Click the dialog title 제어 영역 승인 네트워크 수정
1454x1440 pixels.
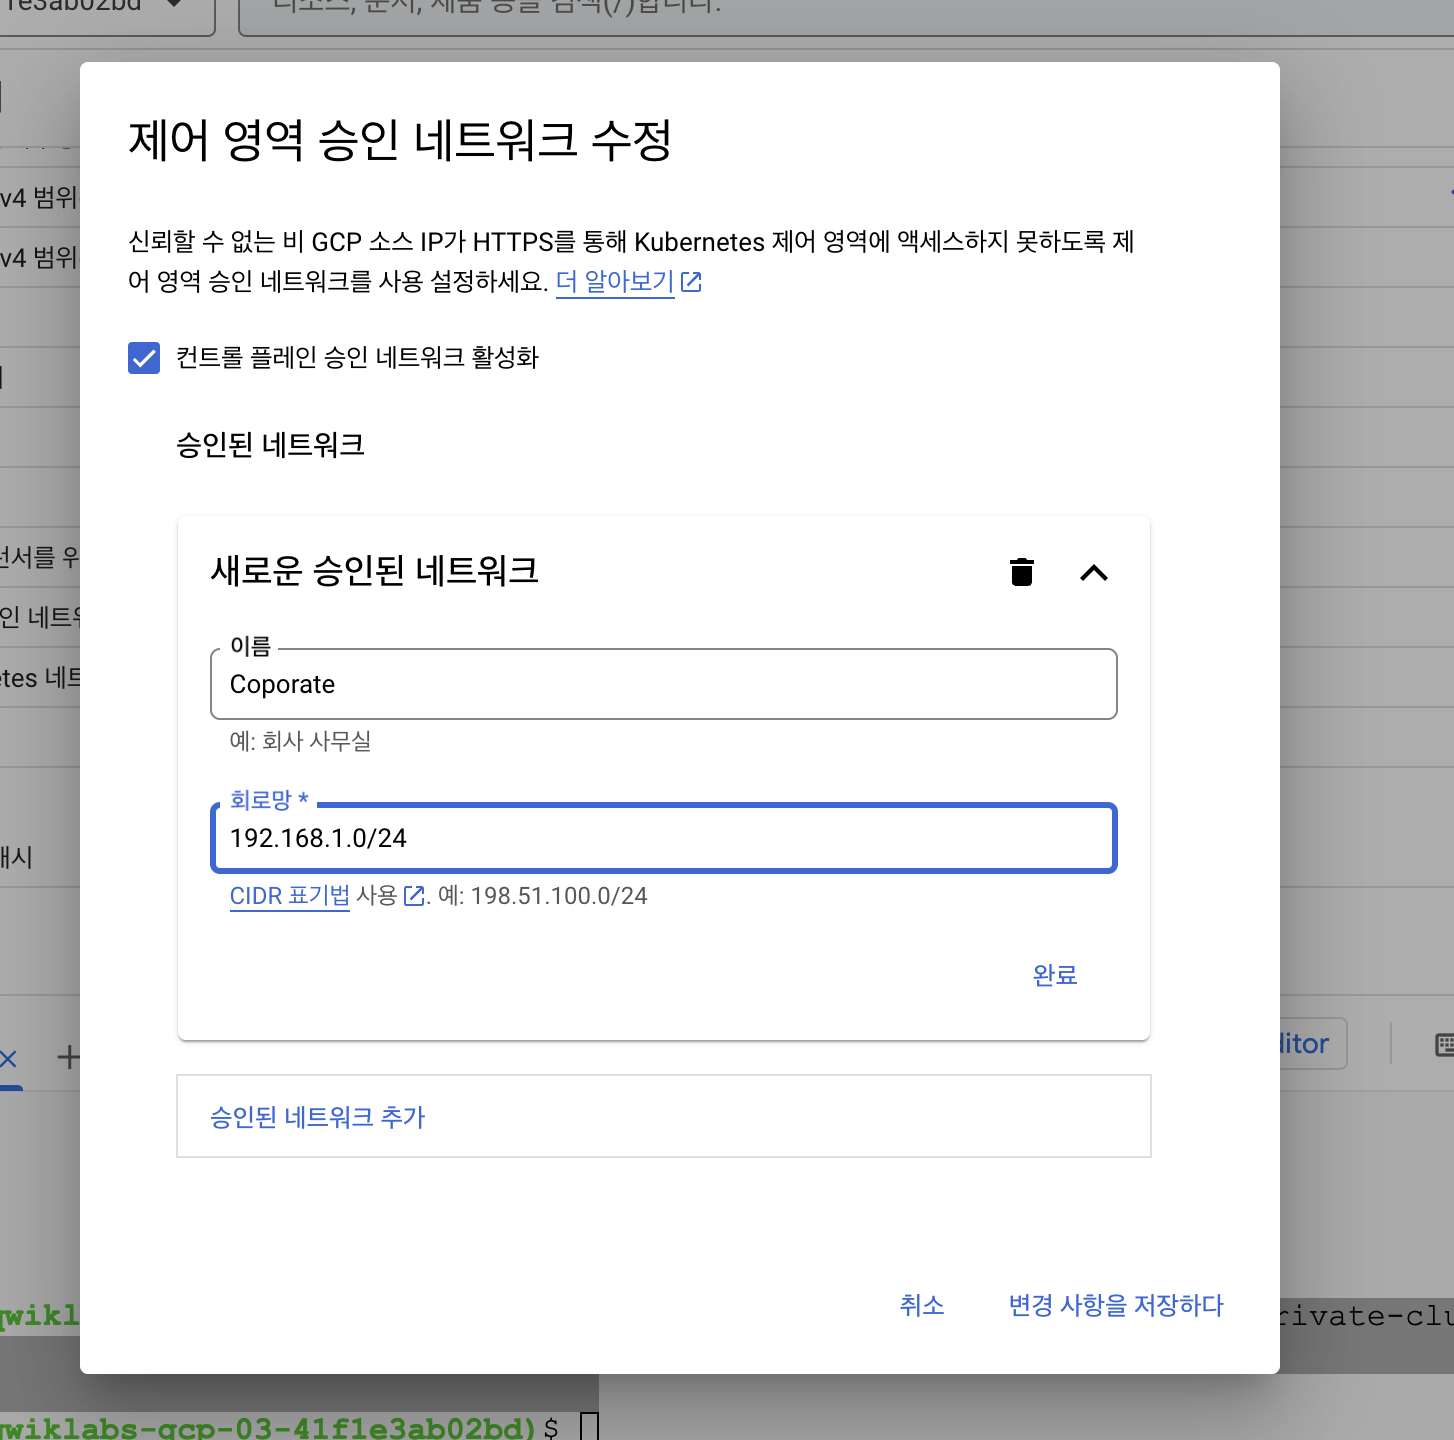[x=400, y=140]
